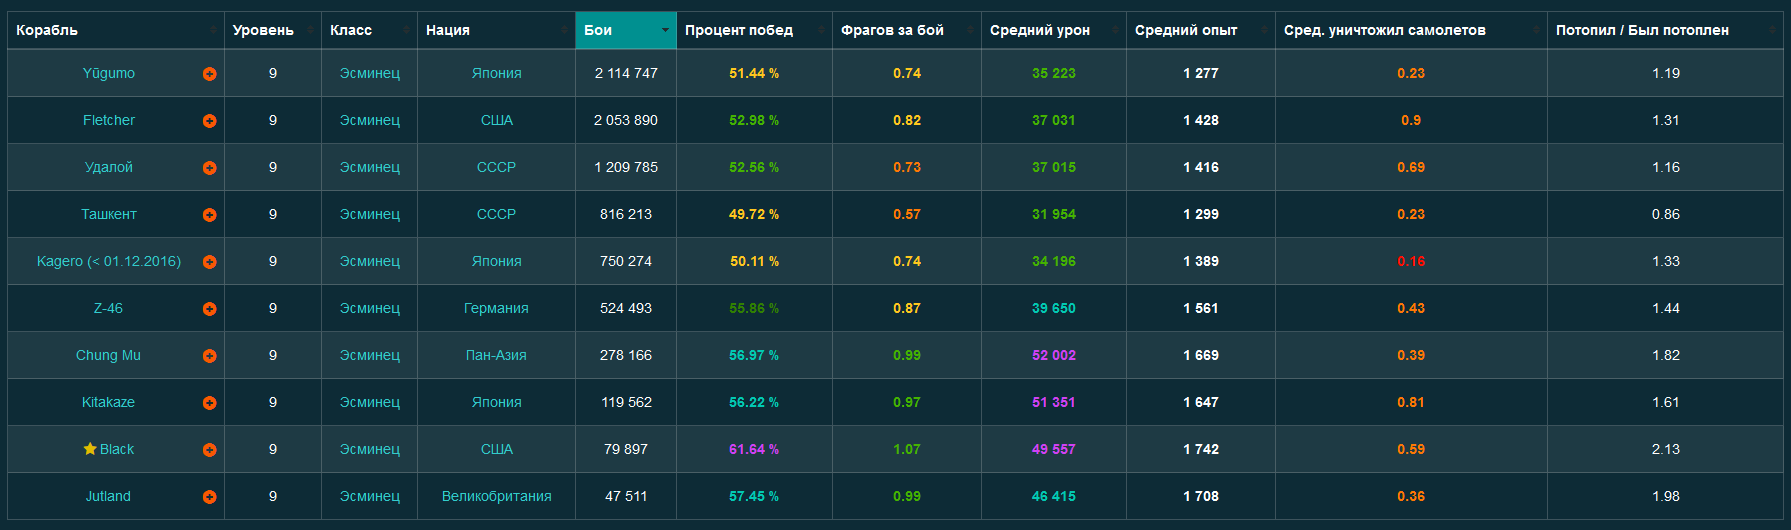This screenshot has width=1791, height=530.
Task: Sort by the Корабль column header
Action: 116,30
